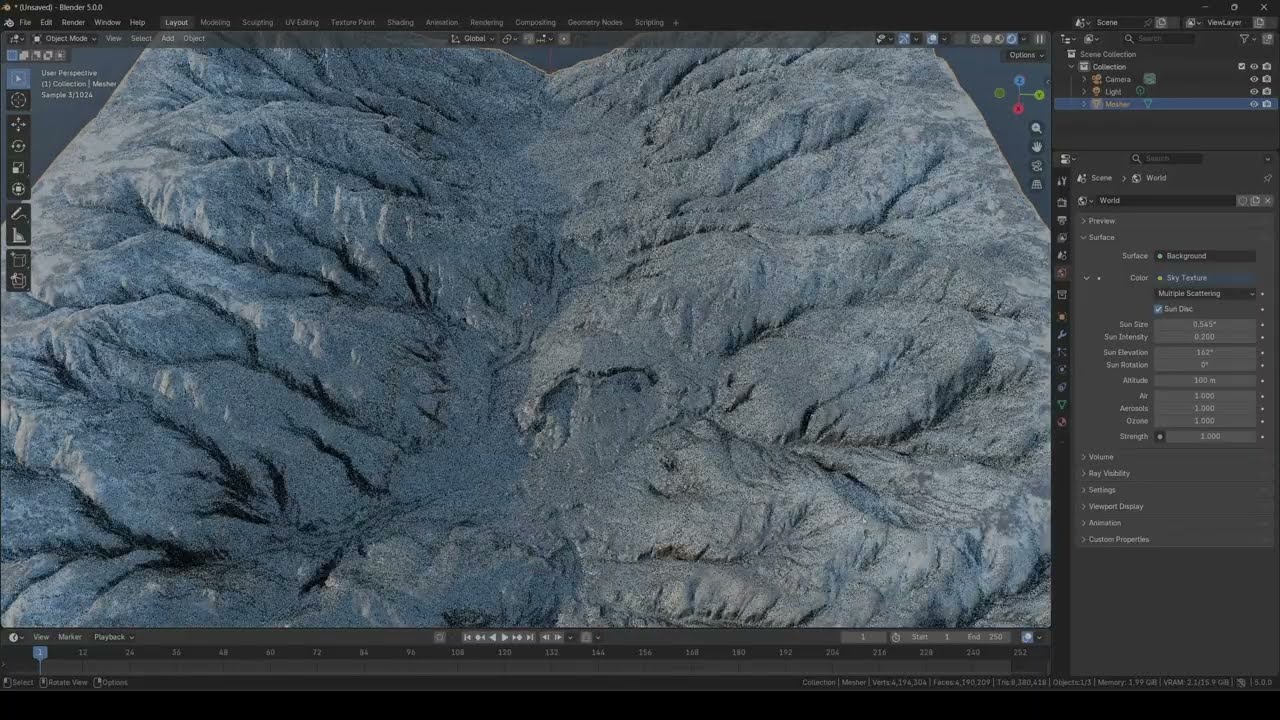Switch to the Shading workspace tab
Screen dimensions: 1280x720
pos(400,22)
